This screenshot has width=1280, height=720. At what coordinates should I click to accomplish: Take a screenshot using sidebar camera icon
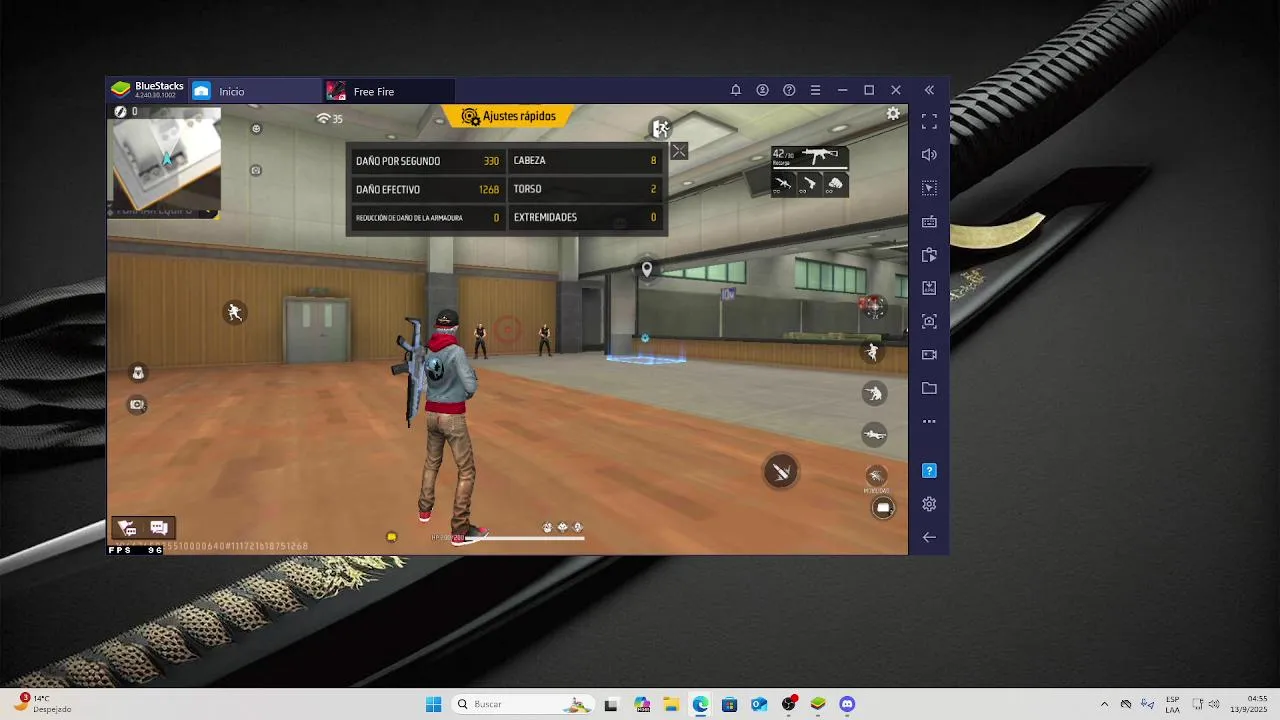point(929,321)
